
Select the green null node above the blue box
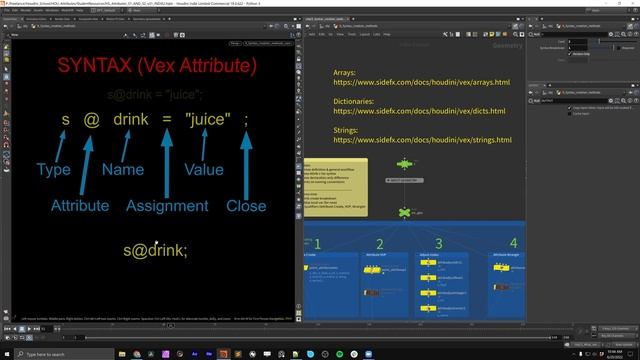point(404,212)
